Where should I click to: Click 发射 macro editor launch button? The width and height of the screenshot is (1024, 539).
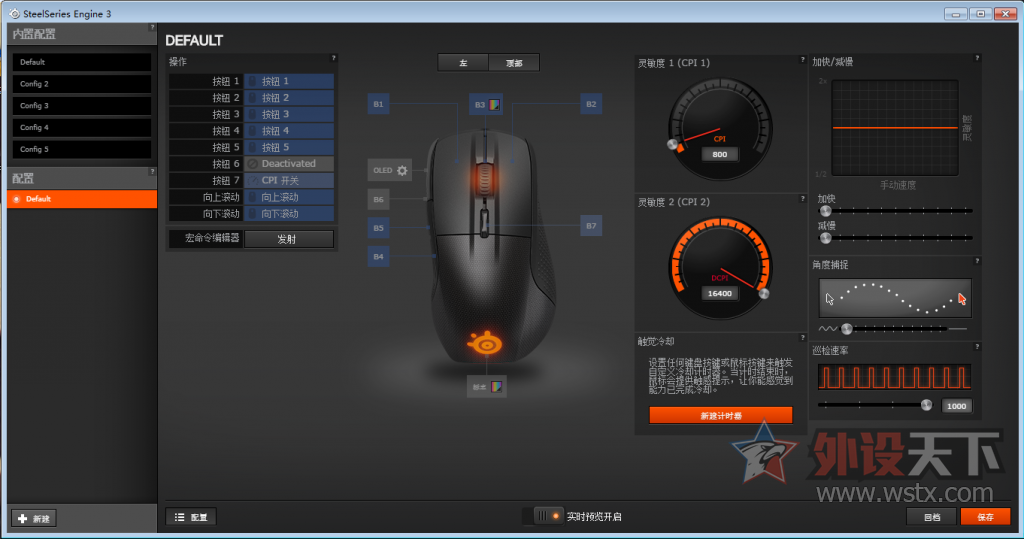click(x=289, y=239)
